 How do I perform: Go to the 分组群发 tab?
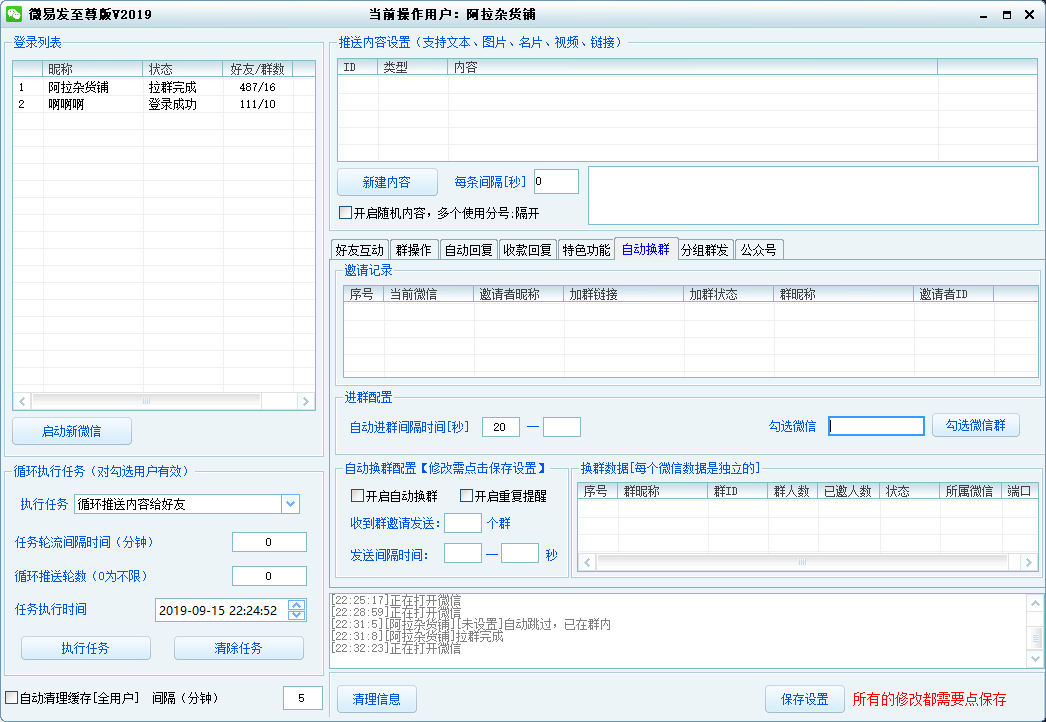pyautogui.click(x=705, y=250)
